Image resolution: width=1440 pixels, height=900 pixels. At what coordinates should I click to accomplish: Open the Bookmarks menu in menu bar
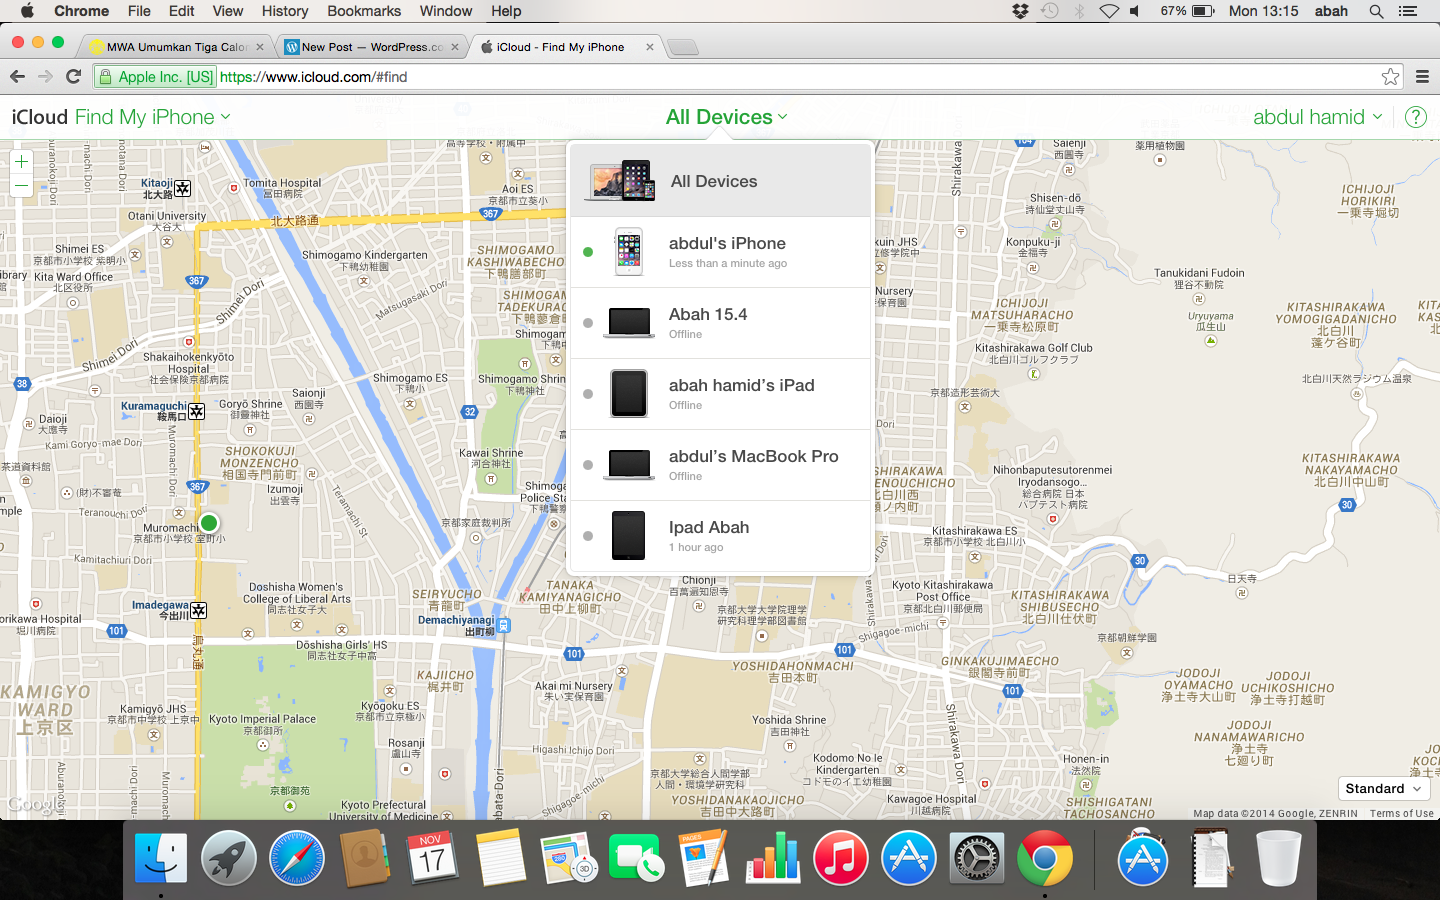(x=364, y=11)
